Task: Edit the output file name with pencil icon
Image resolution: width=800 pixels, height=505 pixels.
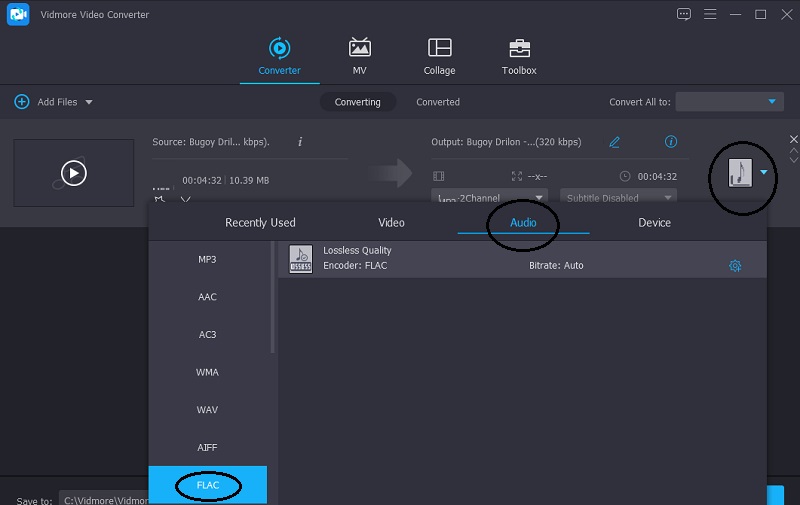Action: [x=614, y=142]
